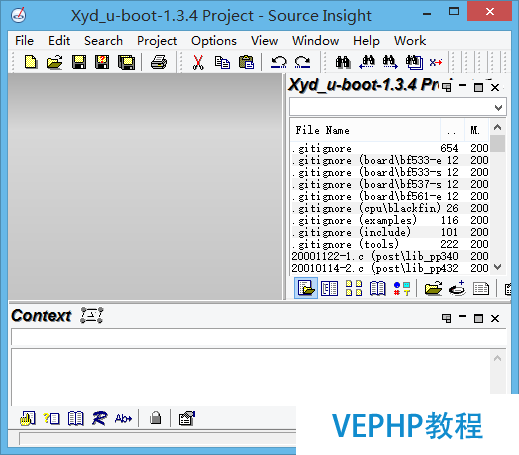
Task: Click the question-mark page icon in Context toolbar
Action: tap(52, 418)
